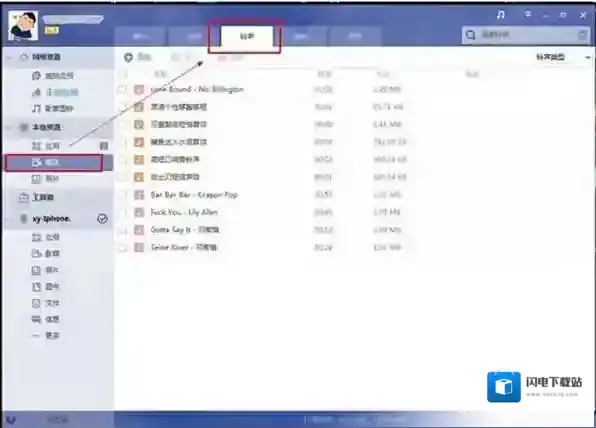This screenshot has height=428, width=596.
Task: Check the box for the Lily Allen song
Action: click(123, 212)
